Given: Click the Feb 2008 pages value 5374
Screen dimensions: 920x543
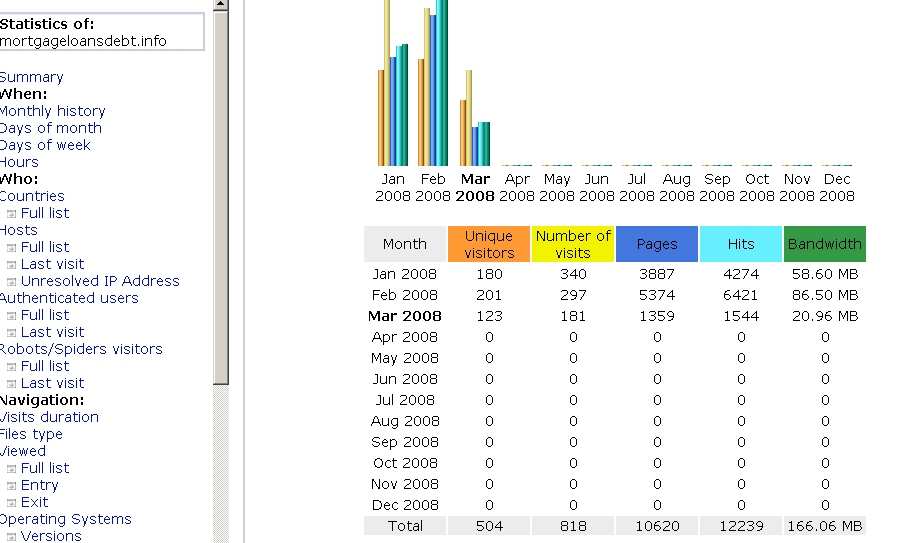Looking at the screenshot, I should point(657,295).
